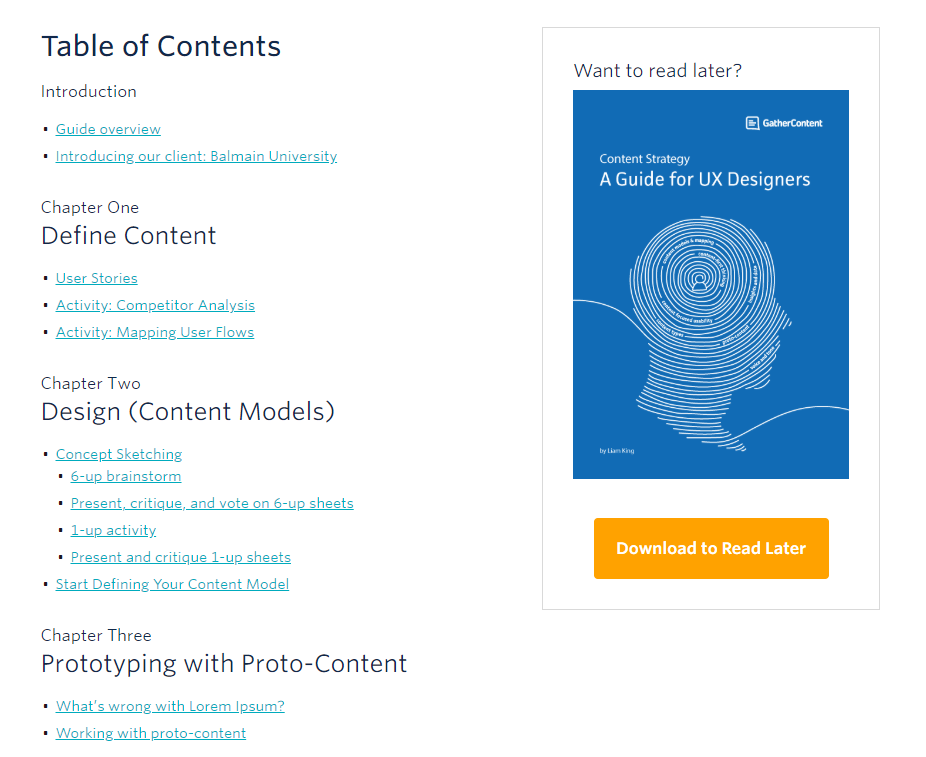Open Start Defining Your Content Model
Image resolution: width=926 pixels, height=757 pixels.
point(172,584)
